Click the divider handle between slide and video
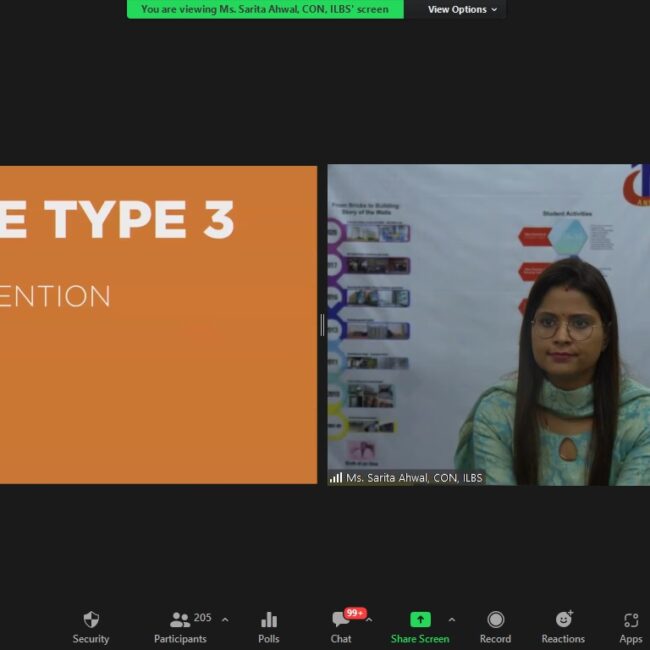This screenshot has height=650, width=650. pyautogui.click(x=322, y=324)
